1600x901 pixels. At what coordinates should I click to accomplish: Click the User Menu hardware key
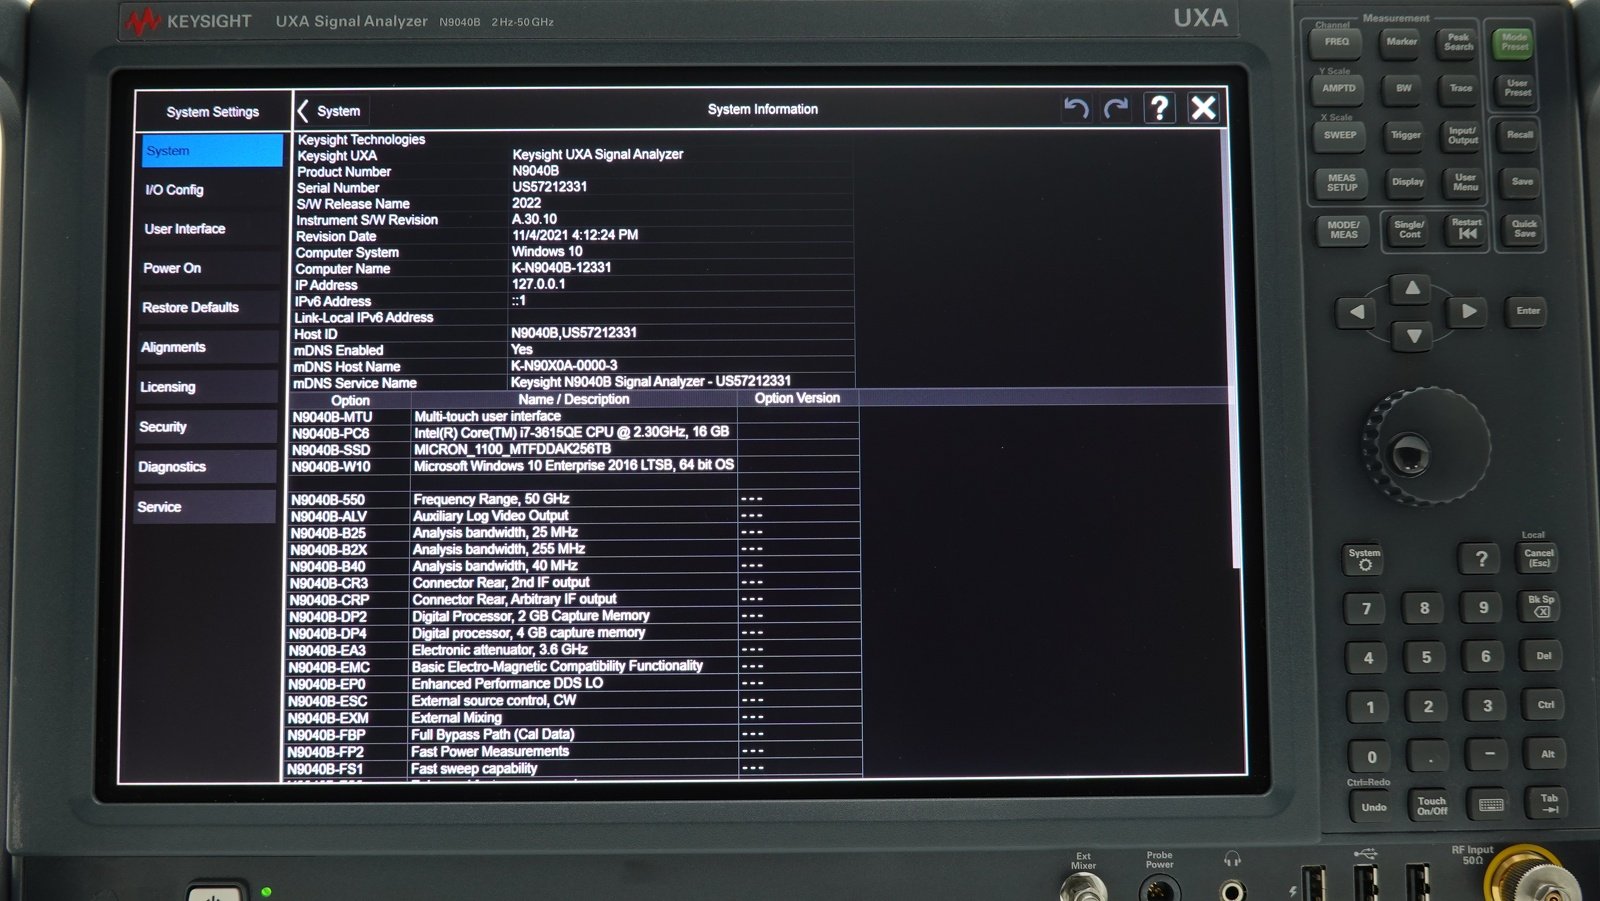[1465, 182]
